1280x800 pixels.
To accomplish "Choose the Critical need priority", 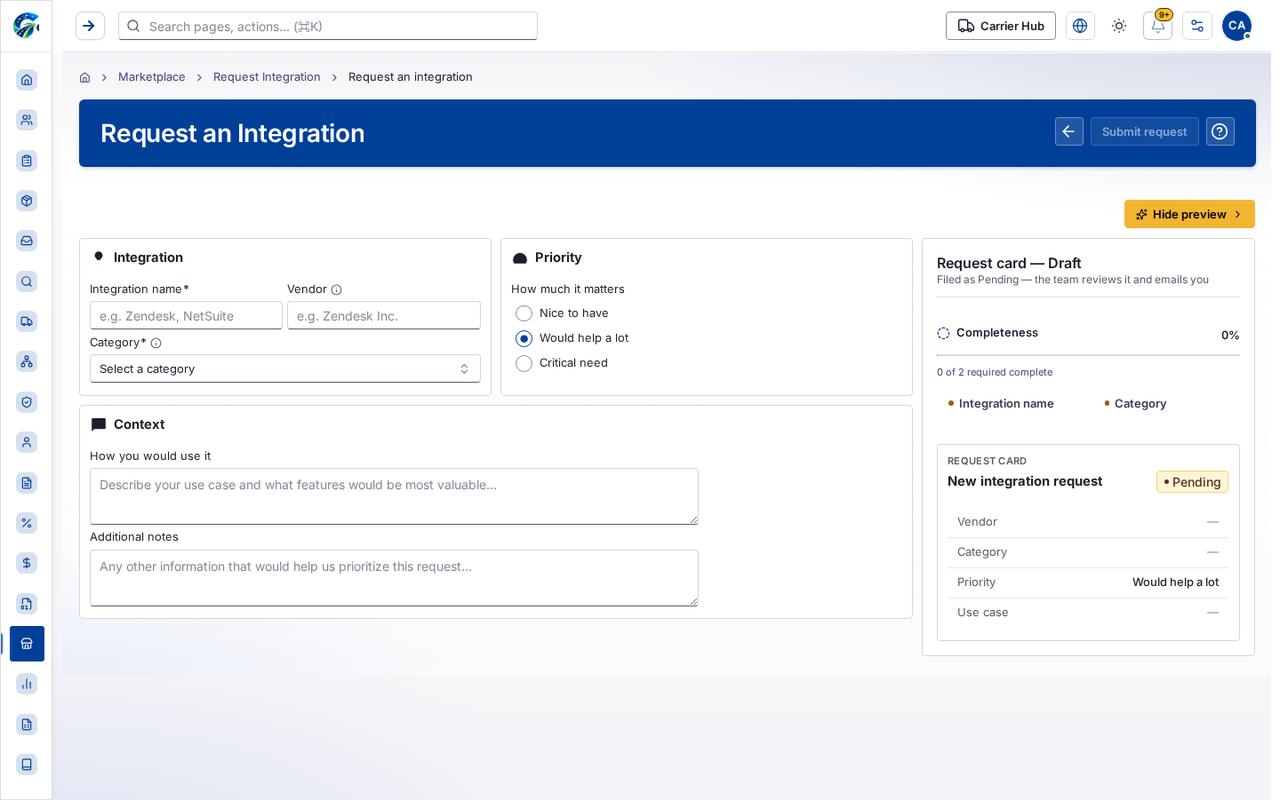I will (x=524, y=363).
